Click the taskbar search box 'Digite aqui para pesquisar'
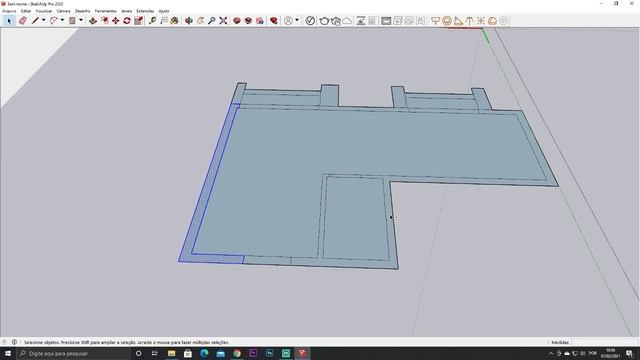The image size is (640, 360). pyautogui.click(x=73, y=353)
